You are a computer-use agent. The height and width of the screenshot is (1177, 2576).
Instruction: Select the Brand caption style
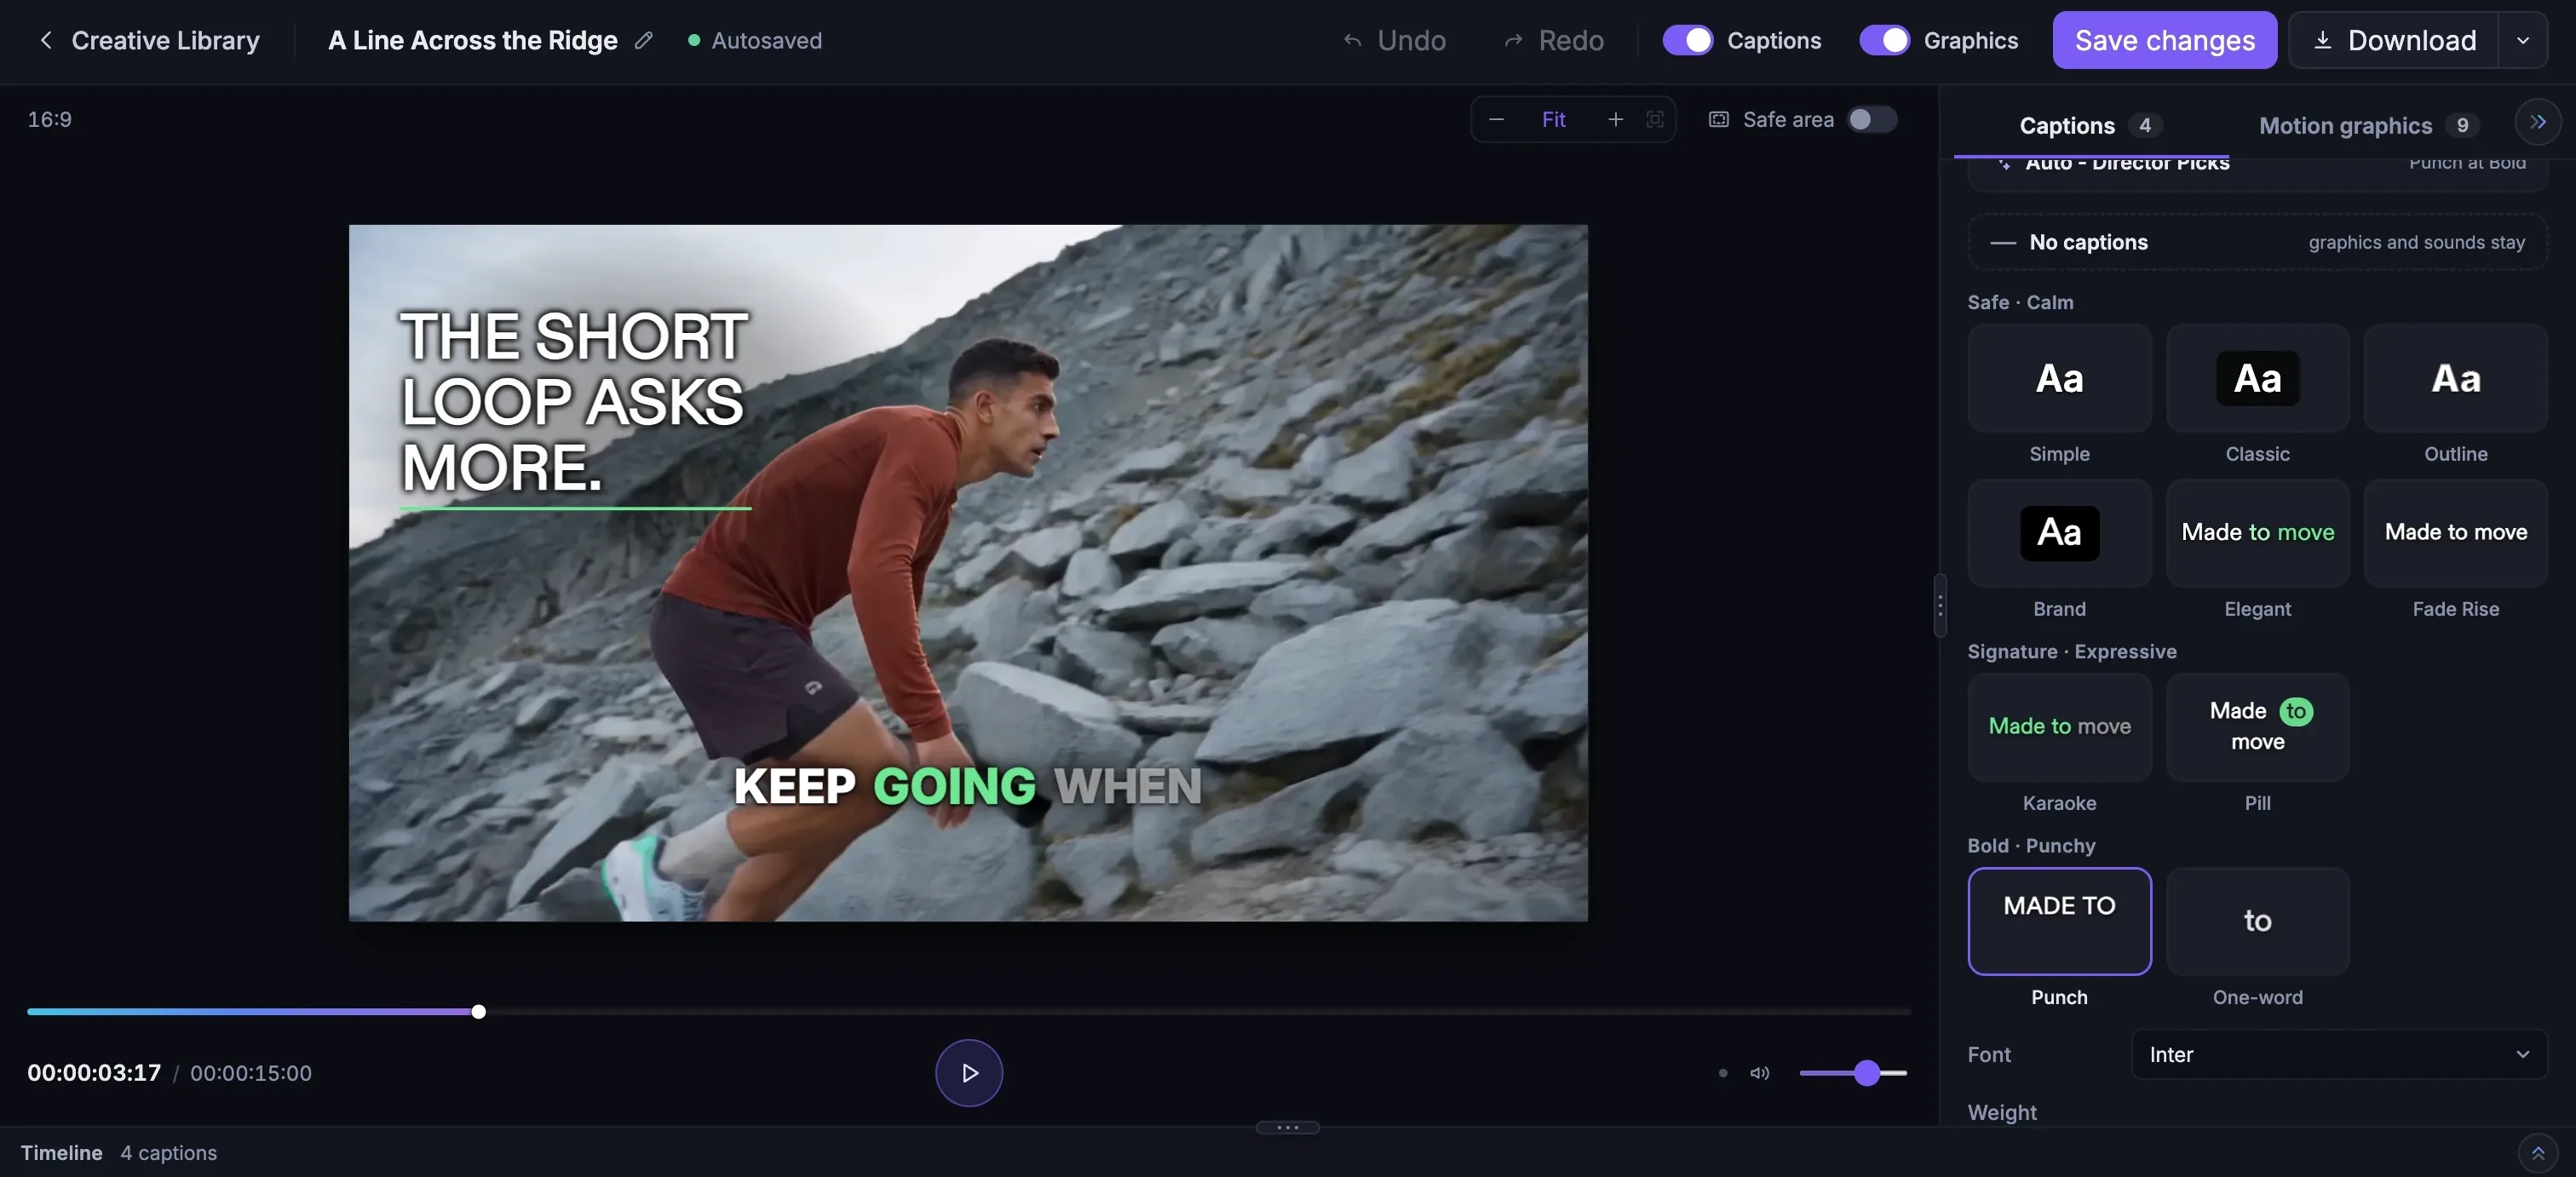click(2059, 533)
